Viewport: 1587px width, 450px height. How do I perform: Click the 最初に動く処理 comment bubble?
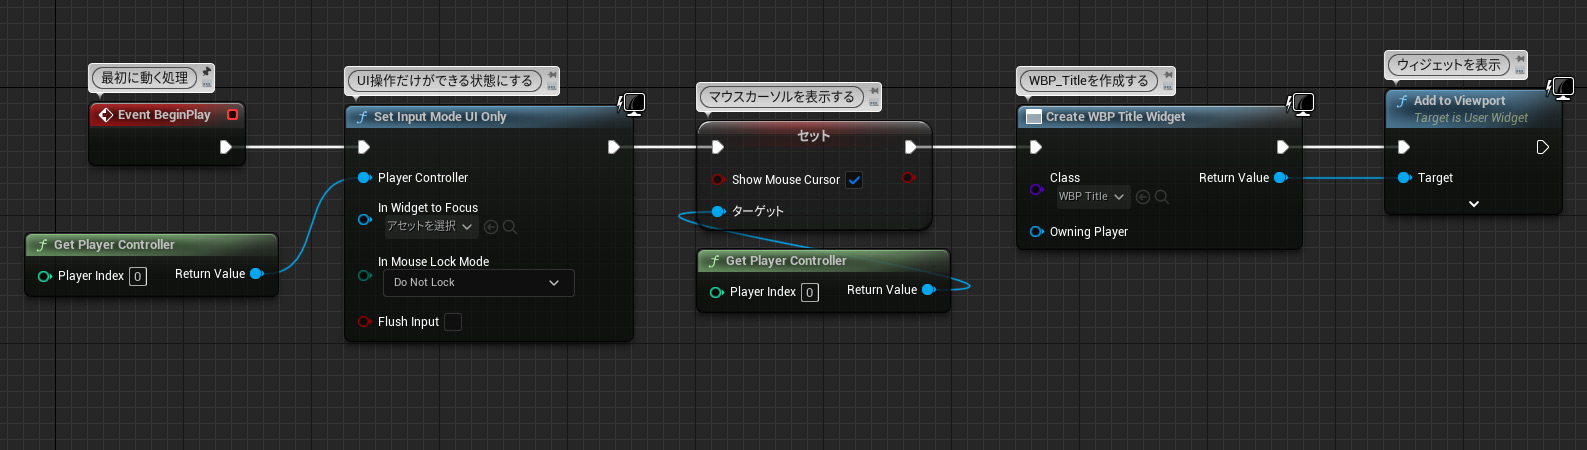coord(144,78)
